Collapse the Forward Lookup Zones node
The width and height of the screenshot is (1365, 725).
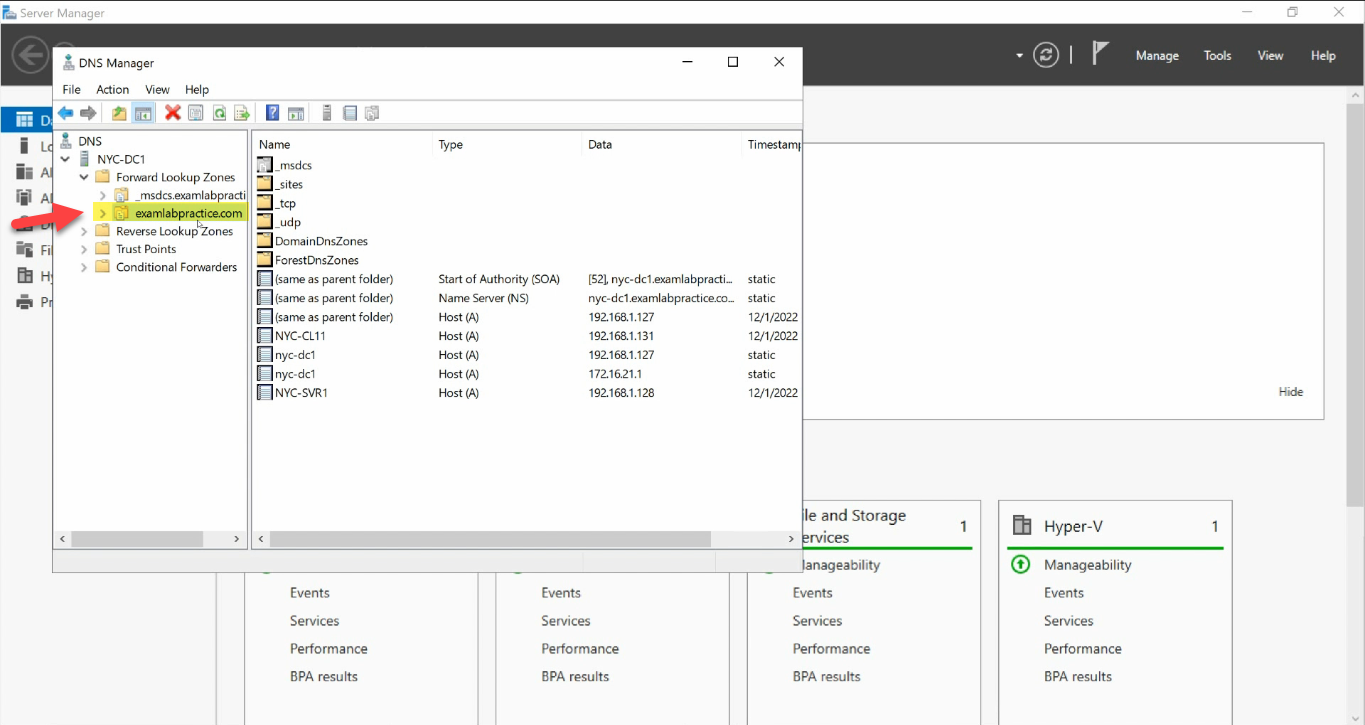coord(84,177)
